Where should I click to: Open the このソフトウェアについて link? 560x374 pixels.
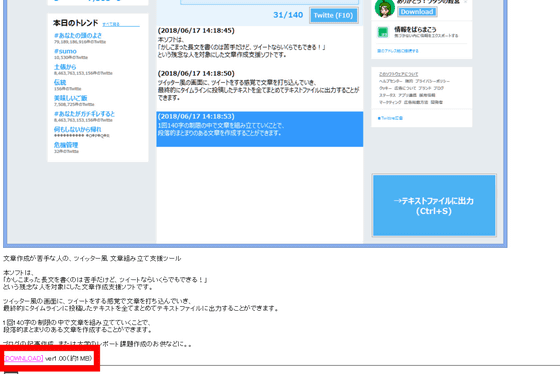coord(399,74)
